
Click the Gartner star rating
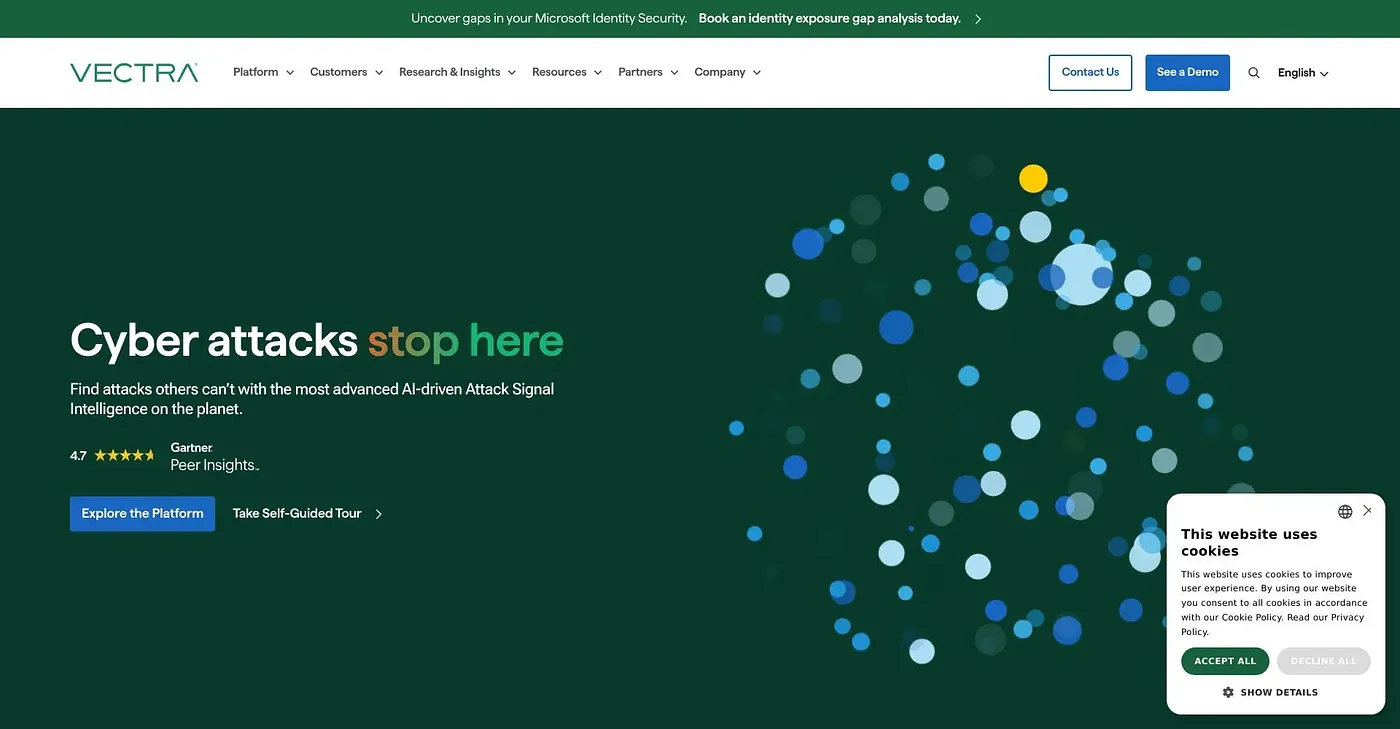coord(124,455)
